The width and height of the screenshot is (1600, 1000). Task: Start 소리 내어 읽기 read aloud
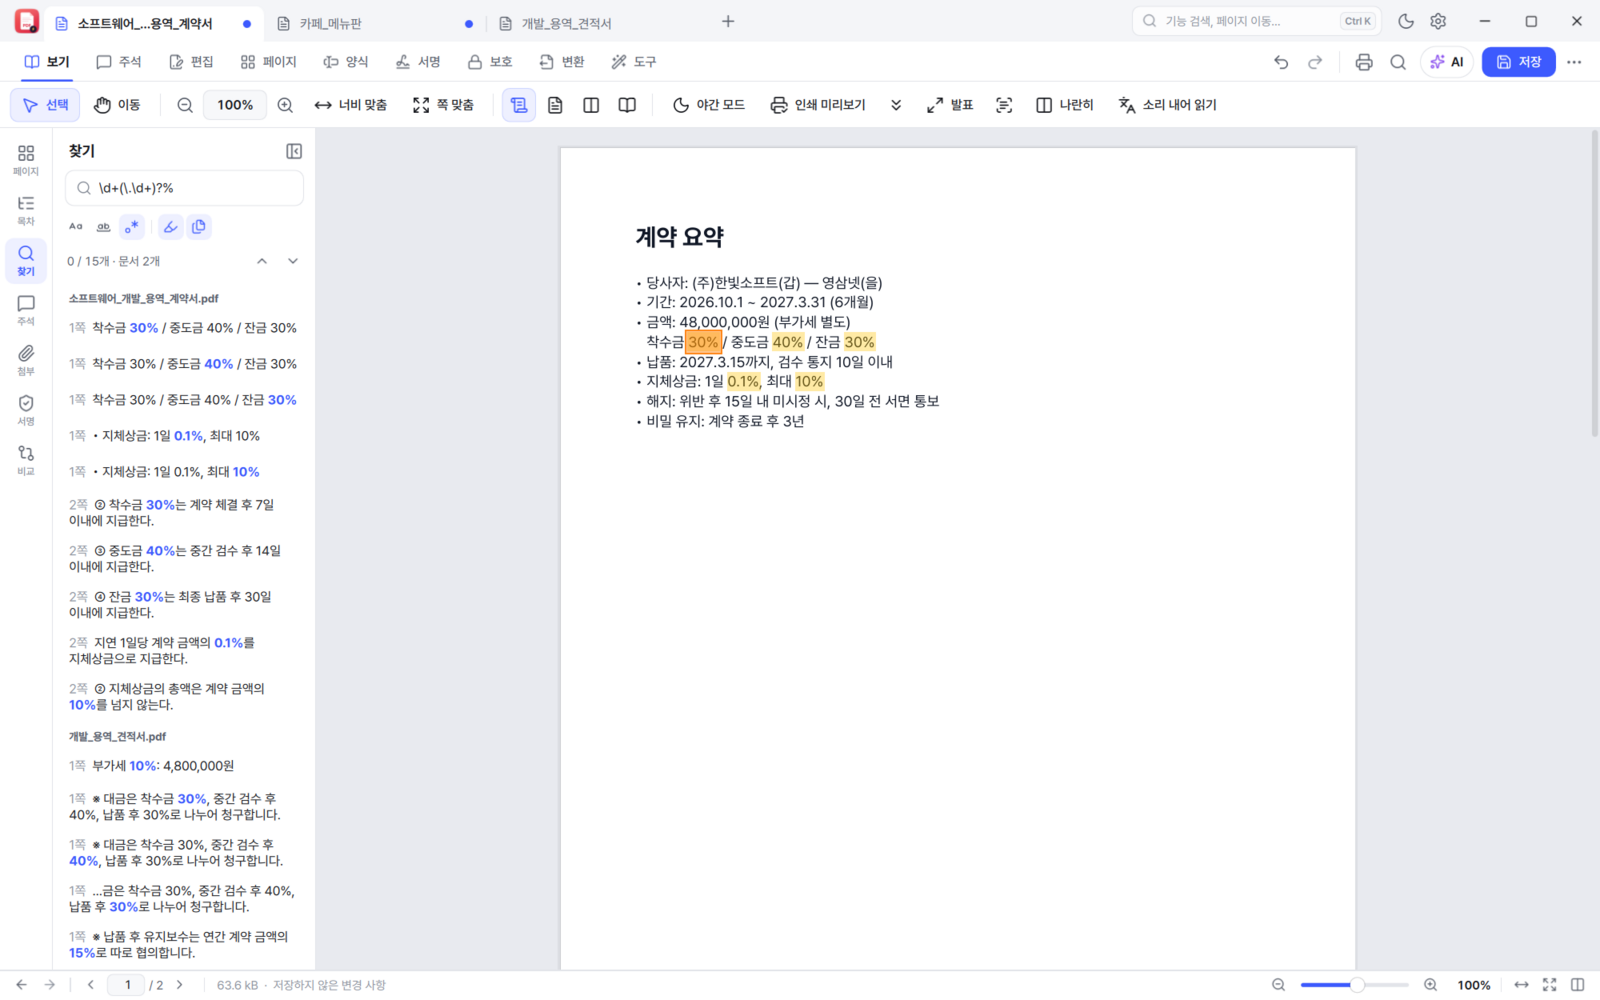(x=1168, y=105)
